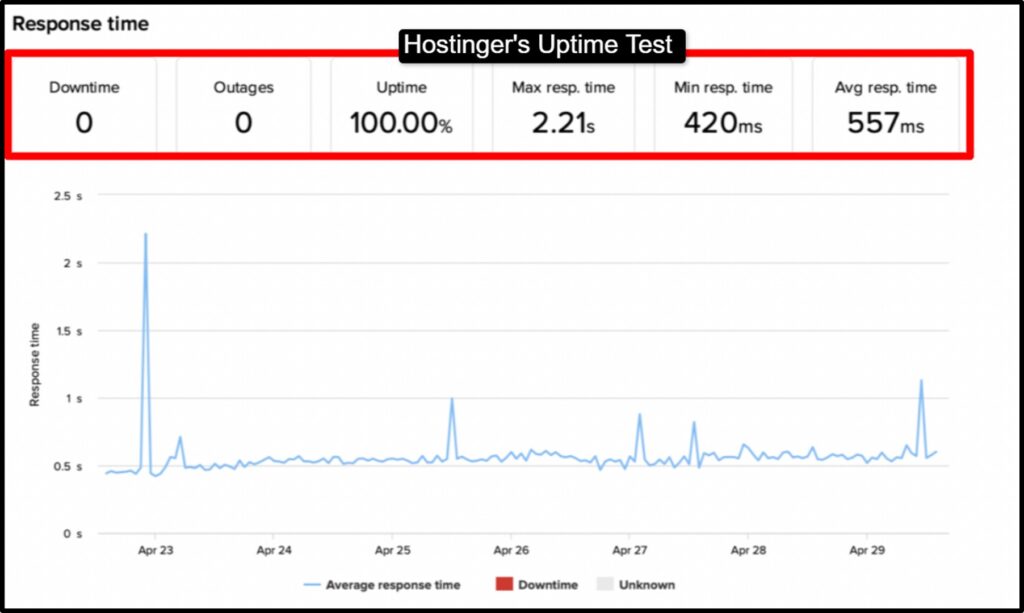This screenshot has height=613, width=1024.
Task: Toggle the Unknown legend entry
Action: 636,584
